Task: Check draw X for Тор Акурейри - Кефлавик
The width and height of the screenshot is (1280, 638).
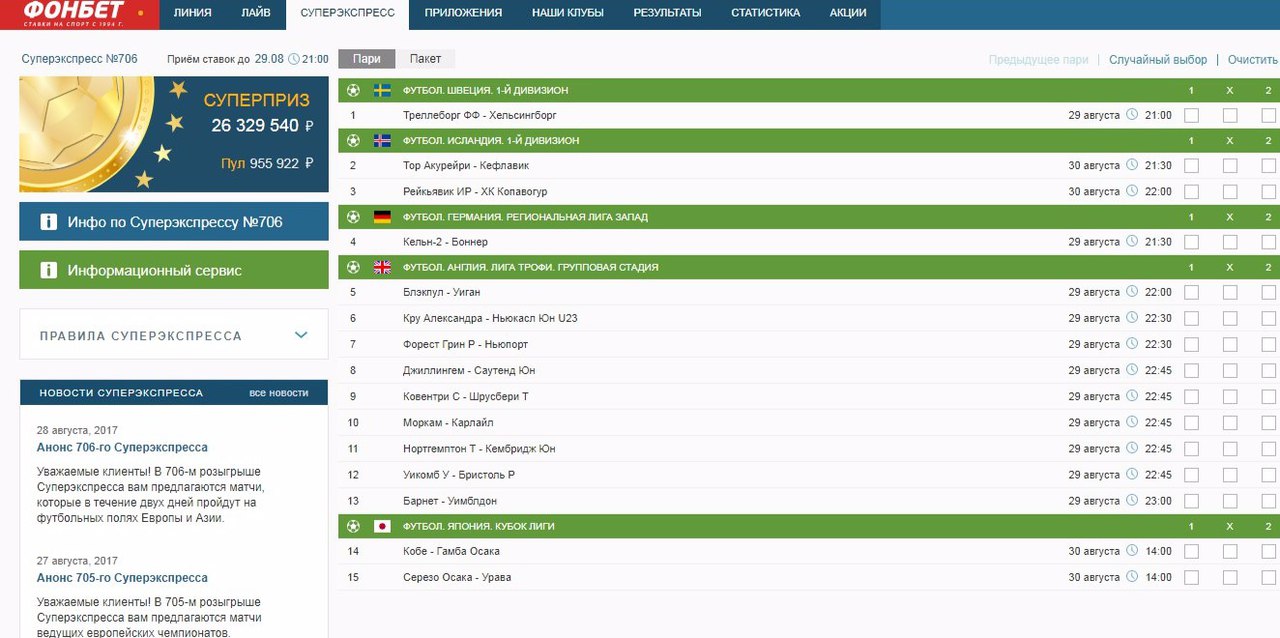Action: [1230, 165]
